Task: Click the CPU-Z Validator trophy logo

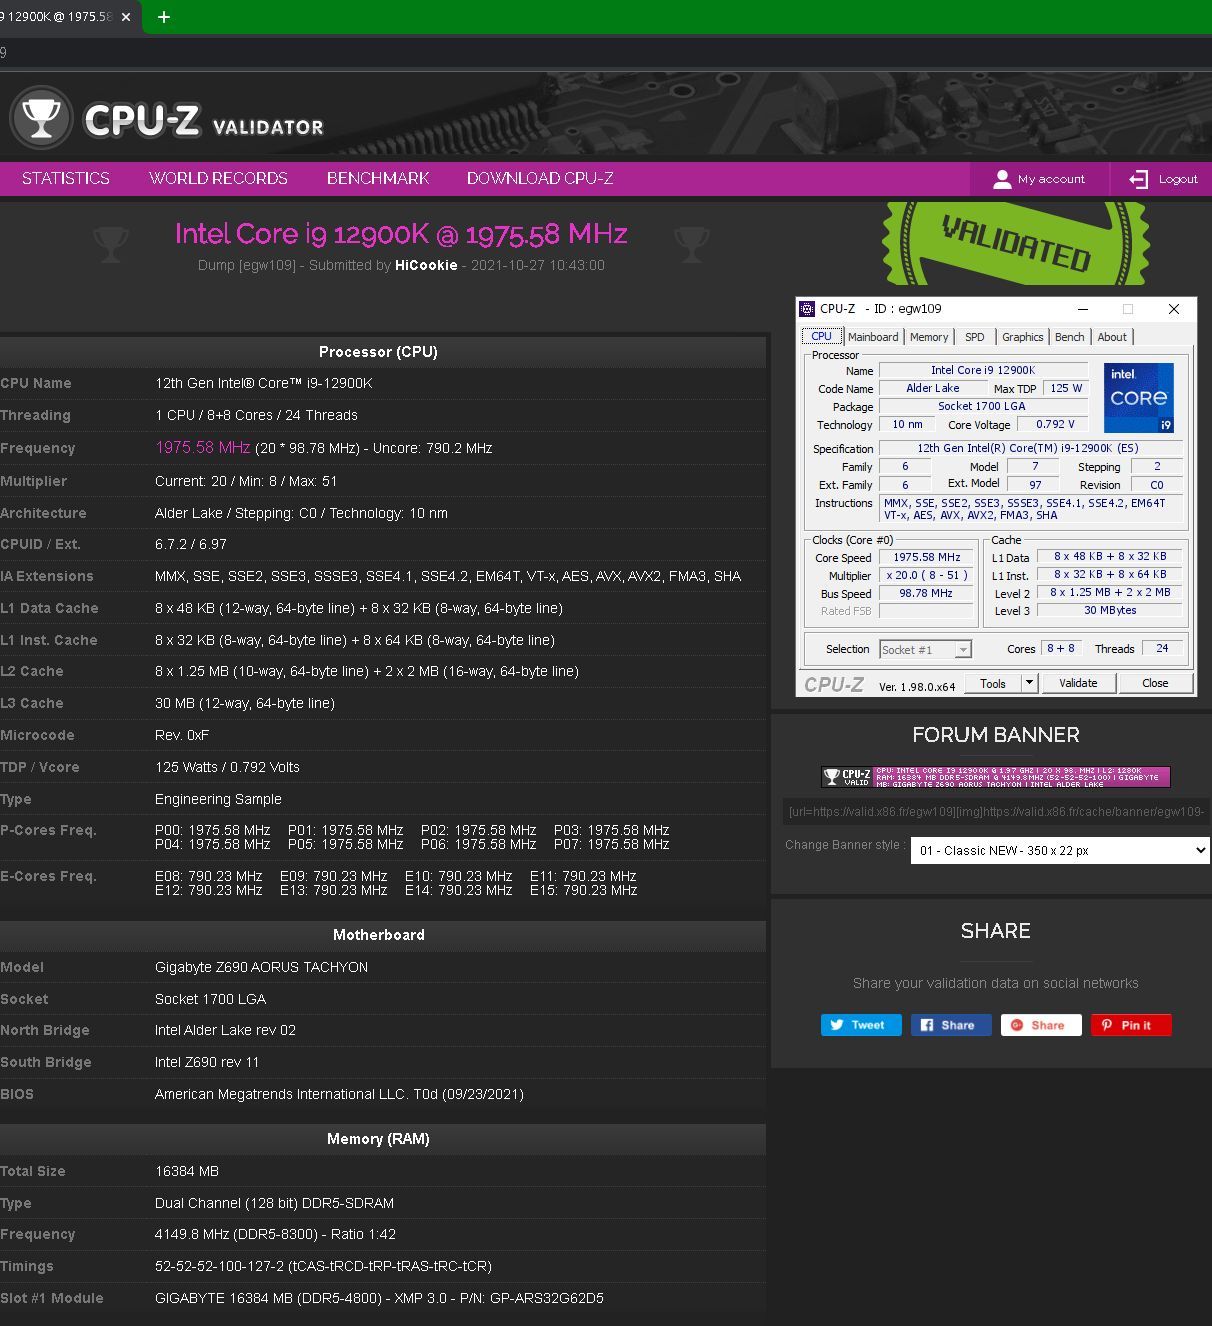Action: [x=41, y=118]
